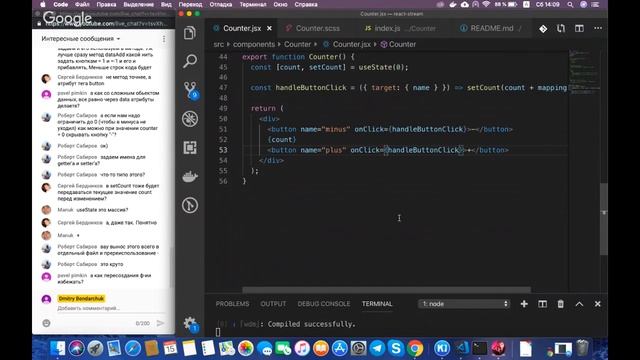Screen dimensions: 640x360
Task: Send the chat message with arrow icon
Action: click(x=160, y=323)
